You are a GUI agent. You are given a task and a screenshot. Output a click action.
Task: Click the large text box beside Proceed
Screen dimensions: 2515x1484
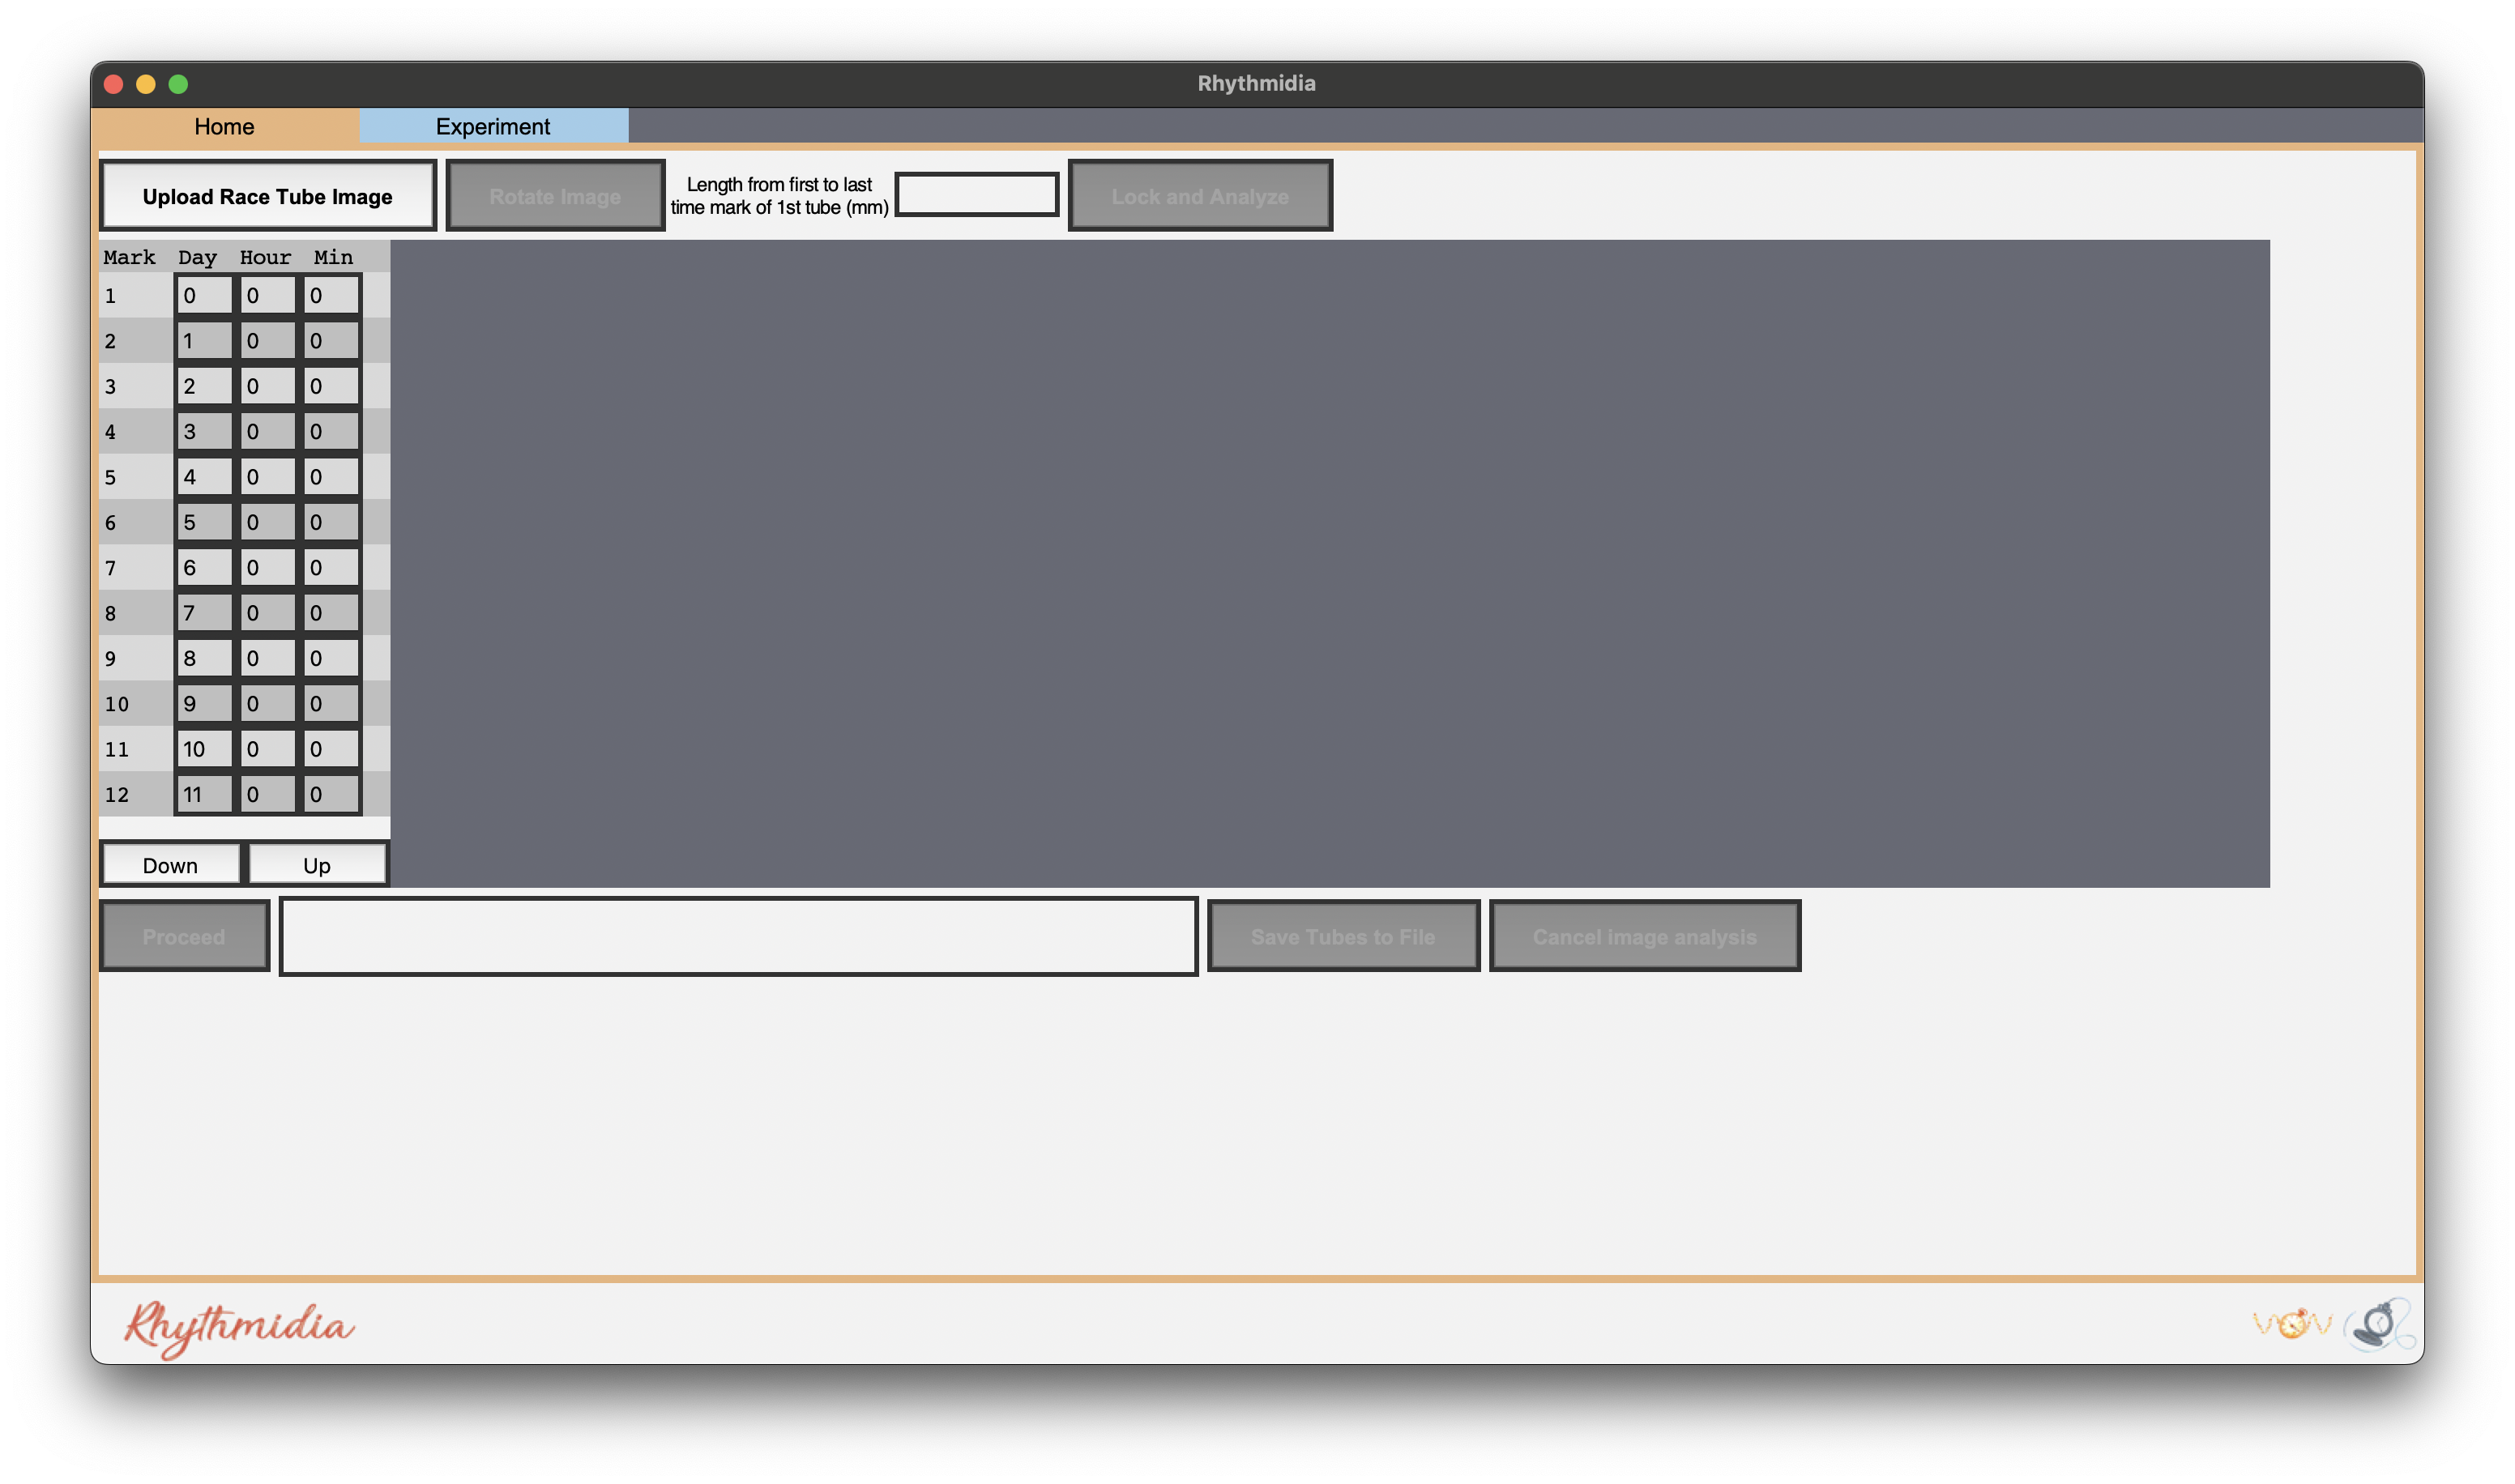[738, 936]
